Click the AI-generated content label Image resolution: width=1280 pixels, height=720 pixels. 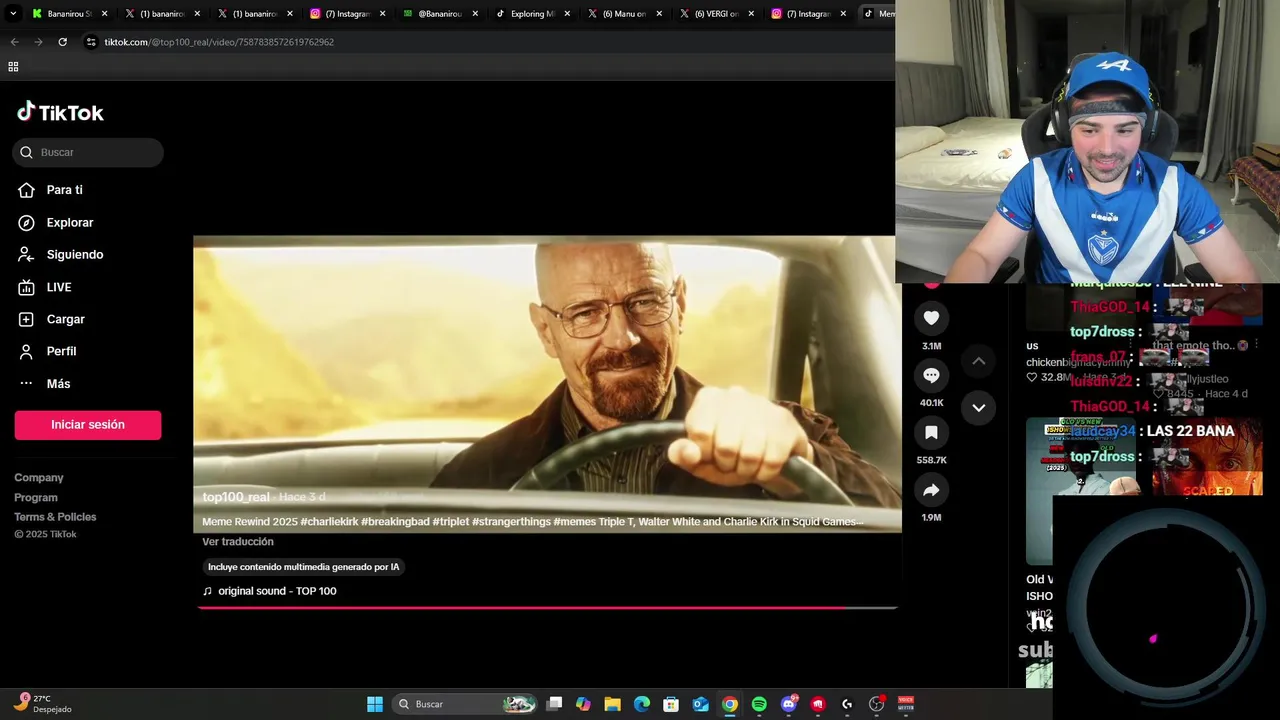303,567
